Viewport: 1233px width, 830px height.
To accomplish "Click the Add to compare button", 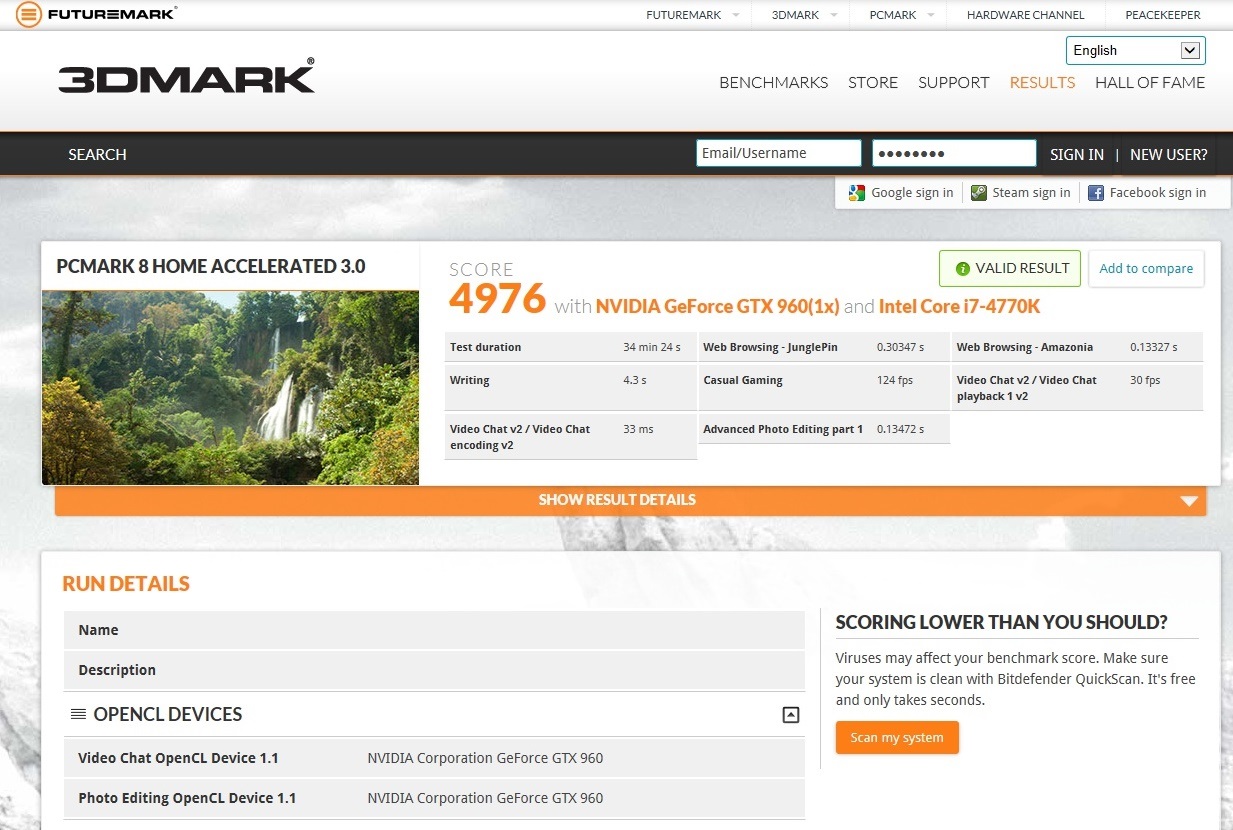I will click(x=1145, y=268).
